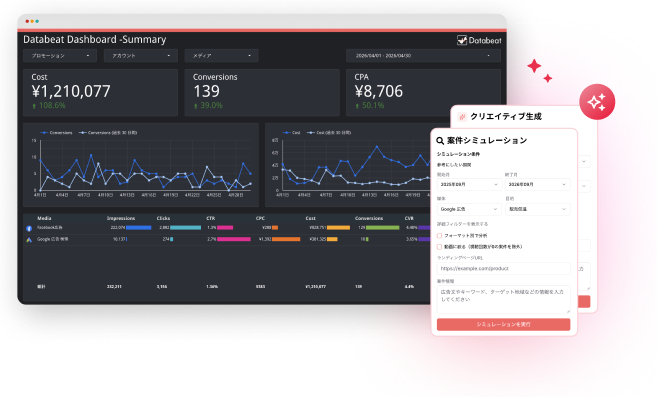Click the 案件情報 text area

click(503, 299)
